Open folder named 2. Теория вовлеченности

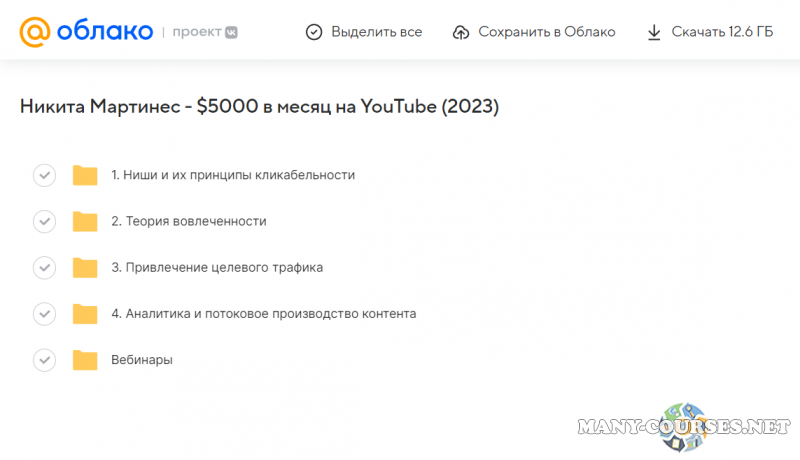point(189,222)
